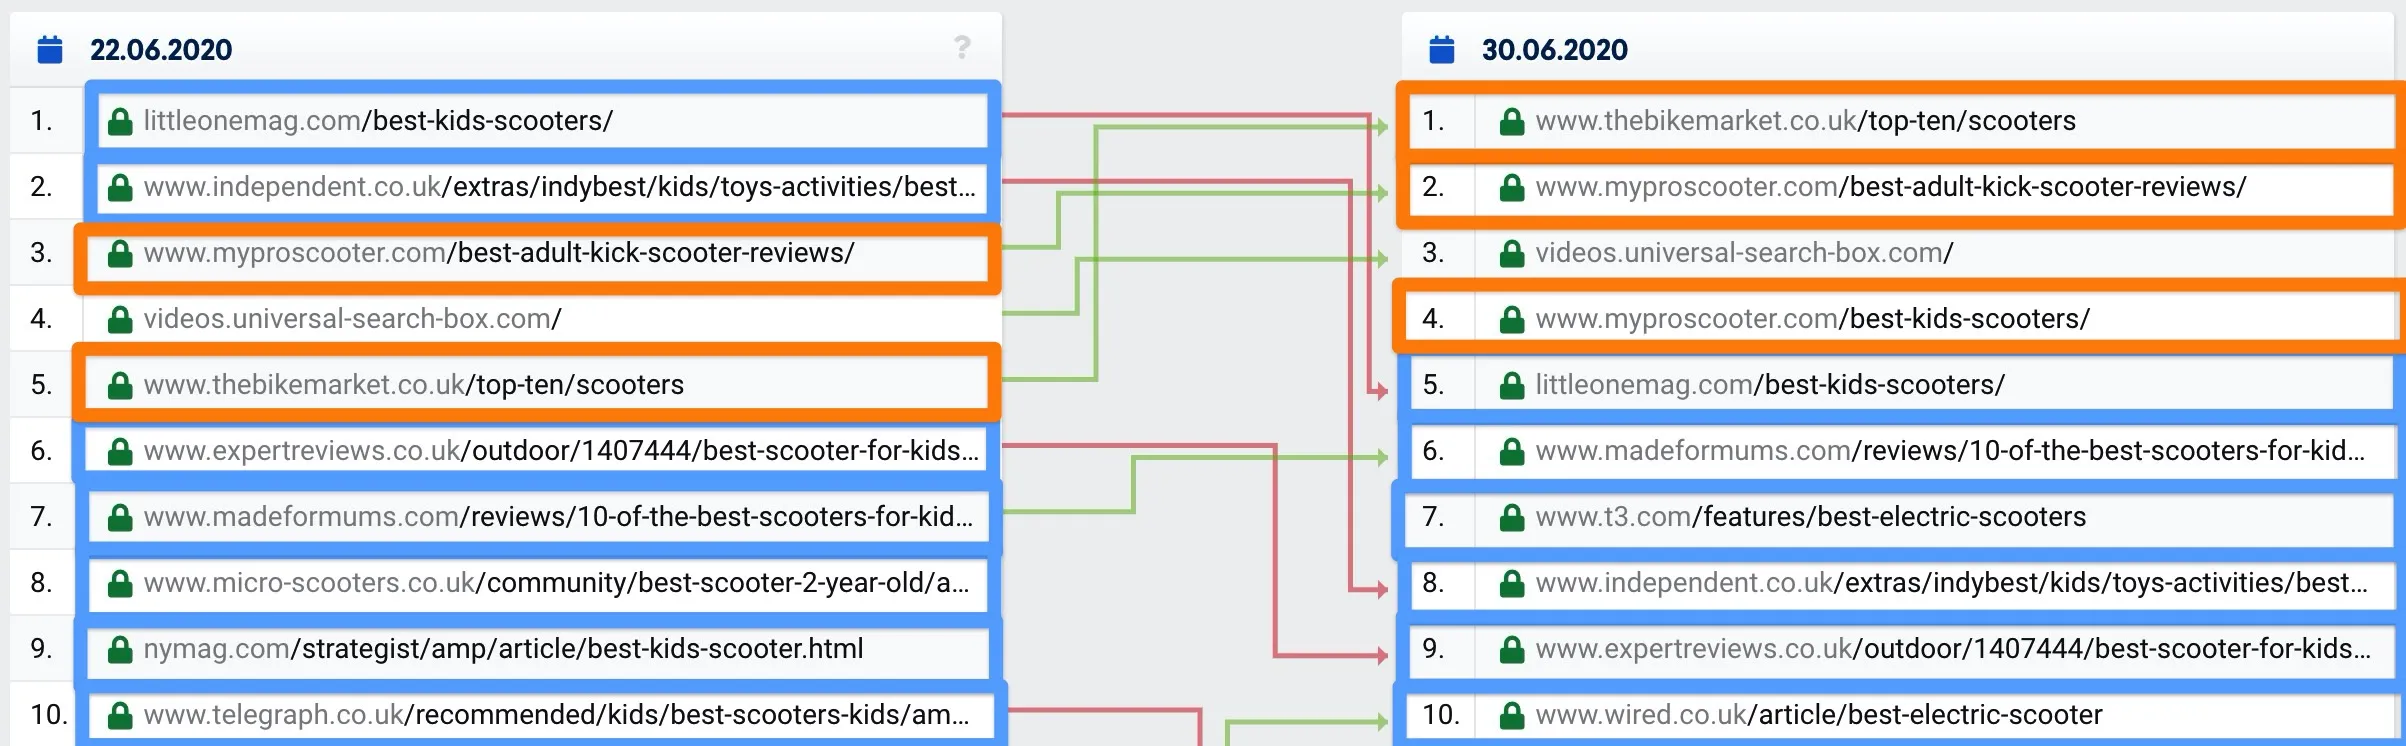Click the calendar icon beside 30.06.2020
Screen dimensions: 2406x746
click(x=1442, y=49)
